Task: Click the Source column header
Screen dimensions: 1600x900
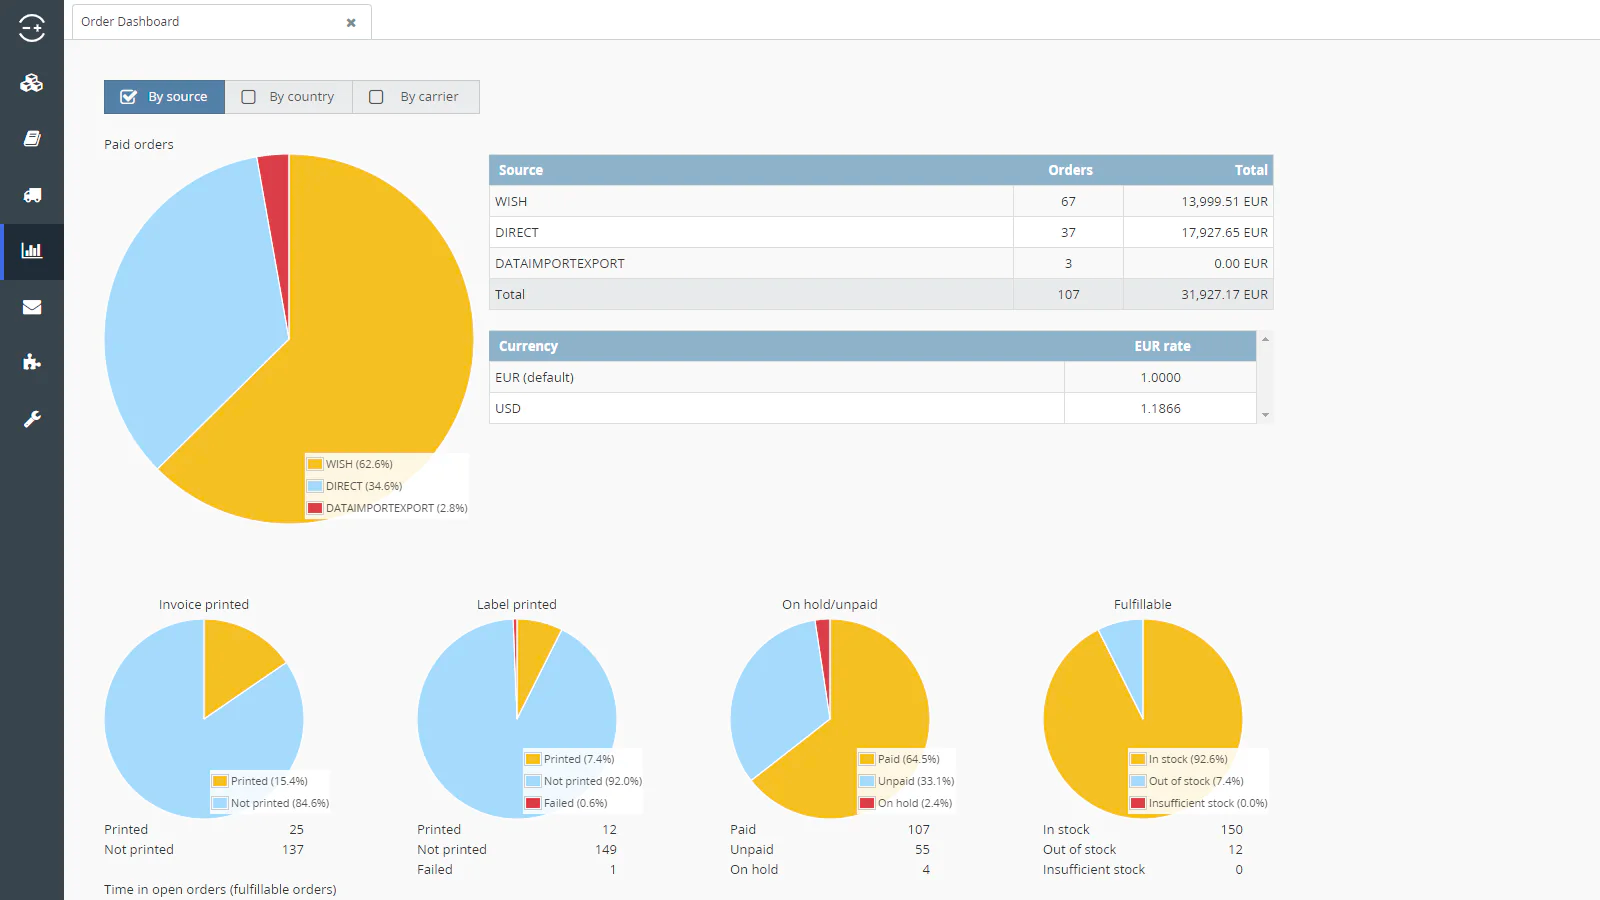Action: [751, 170]
